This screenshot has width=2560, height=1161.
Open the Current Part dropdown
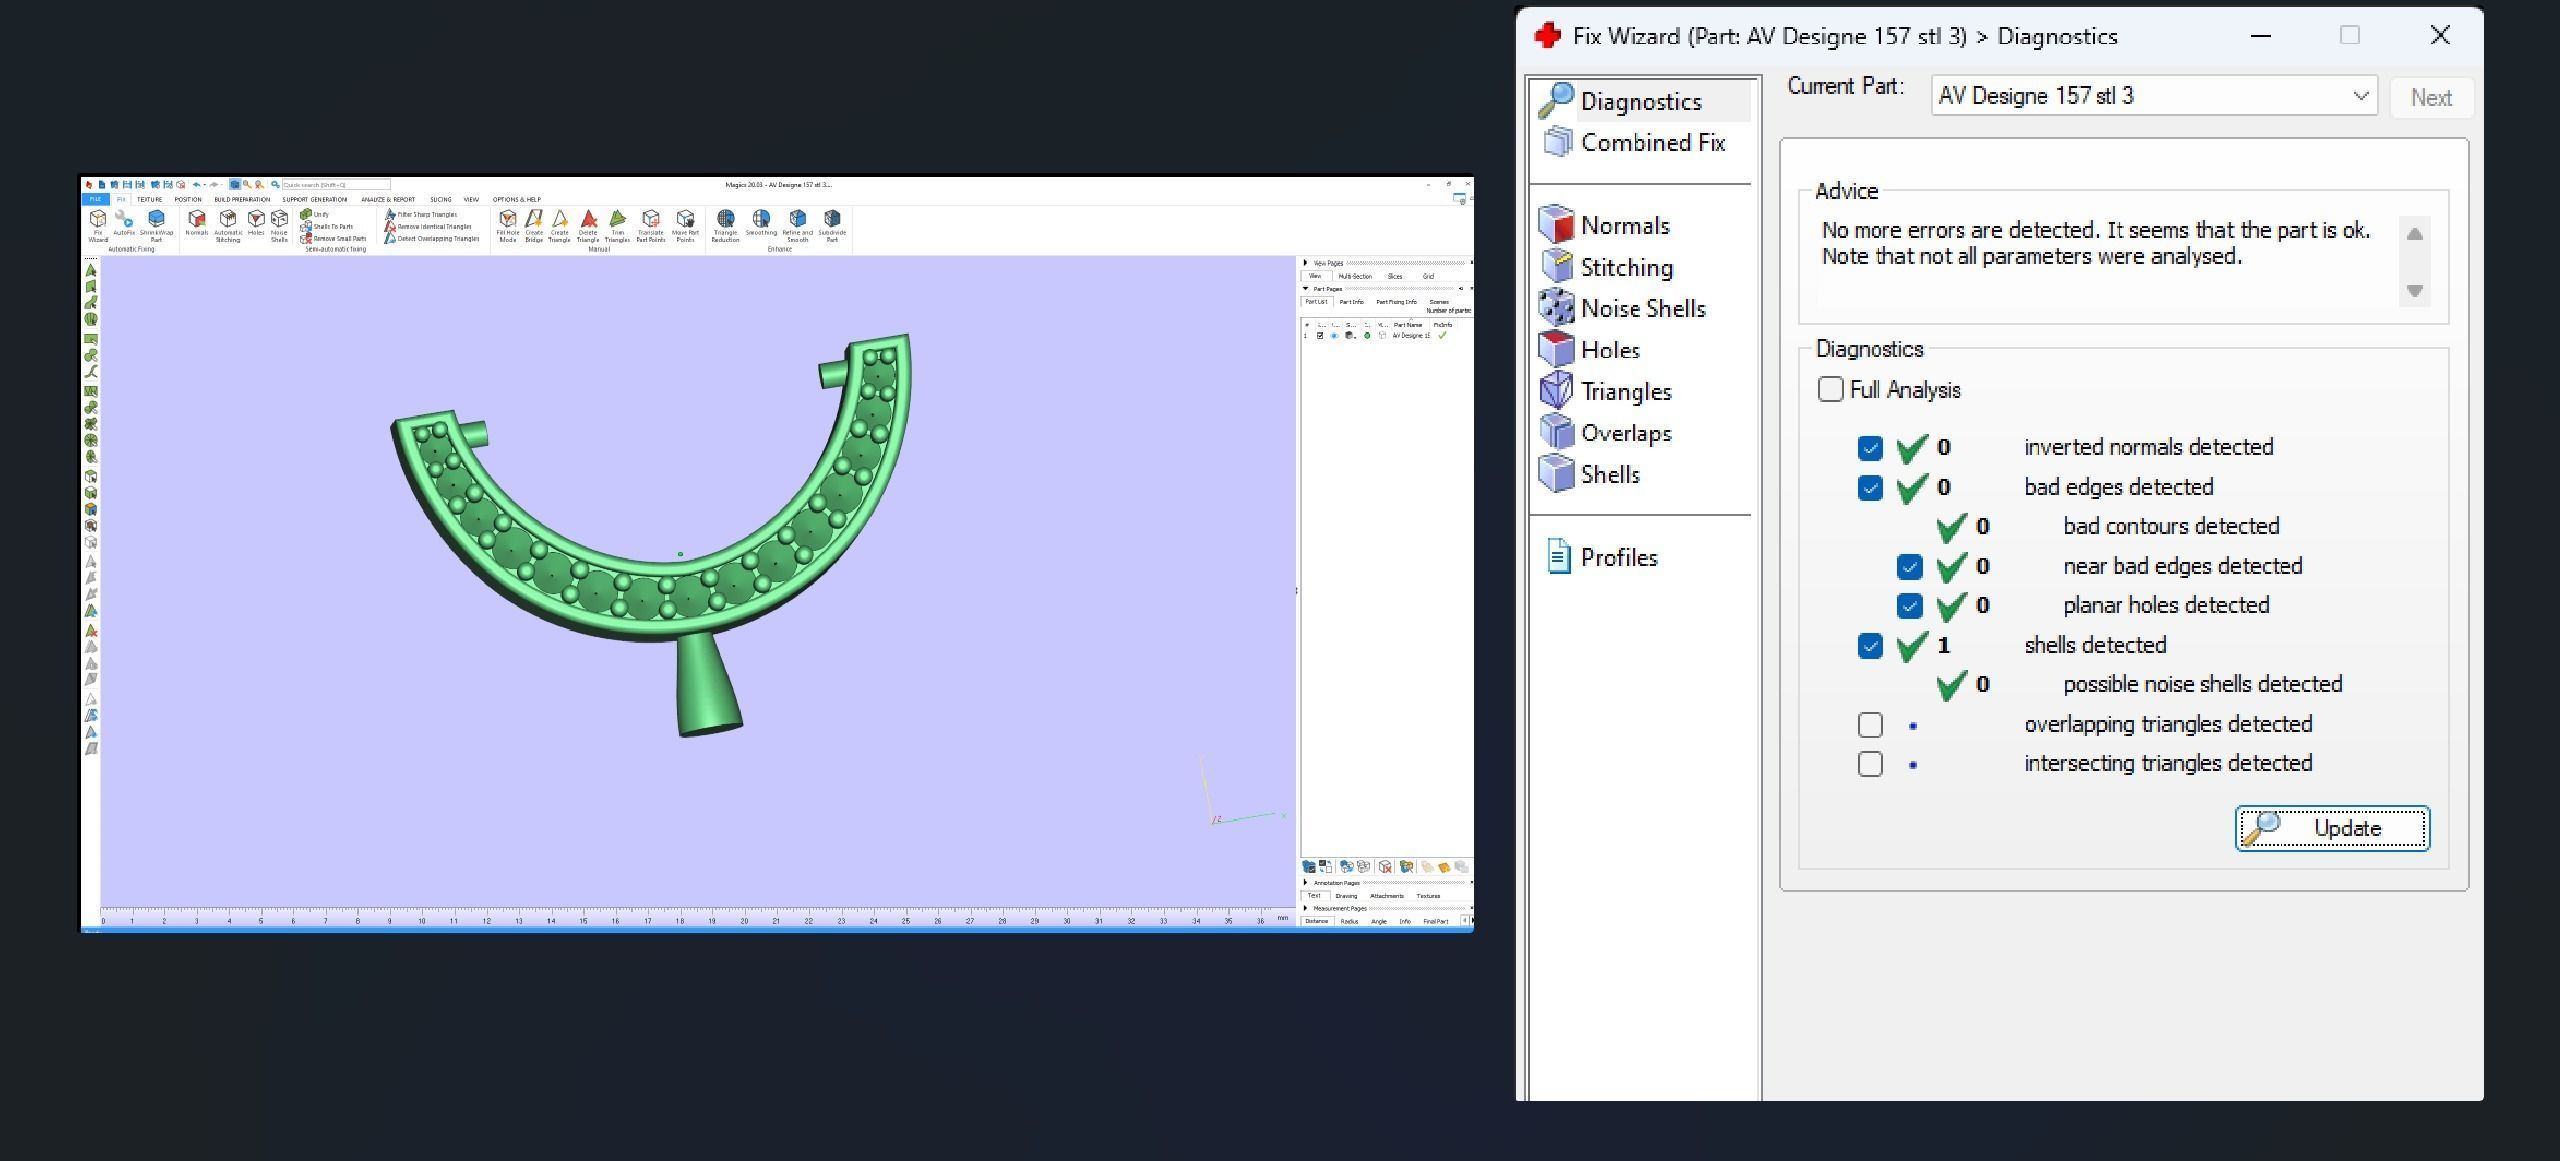coord(2360,96)
